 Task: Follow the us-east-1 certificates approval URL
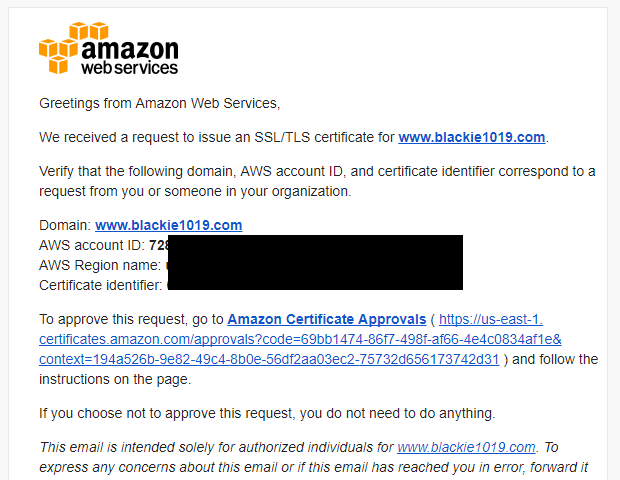point(300,340)
